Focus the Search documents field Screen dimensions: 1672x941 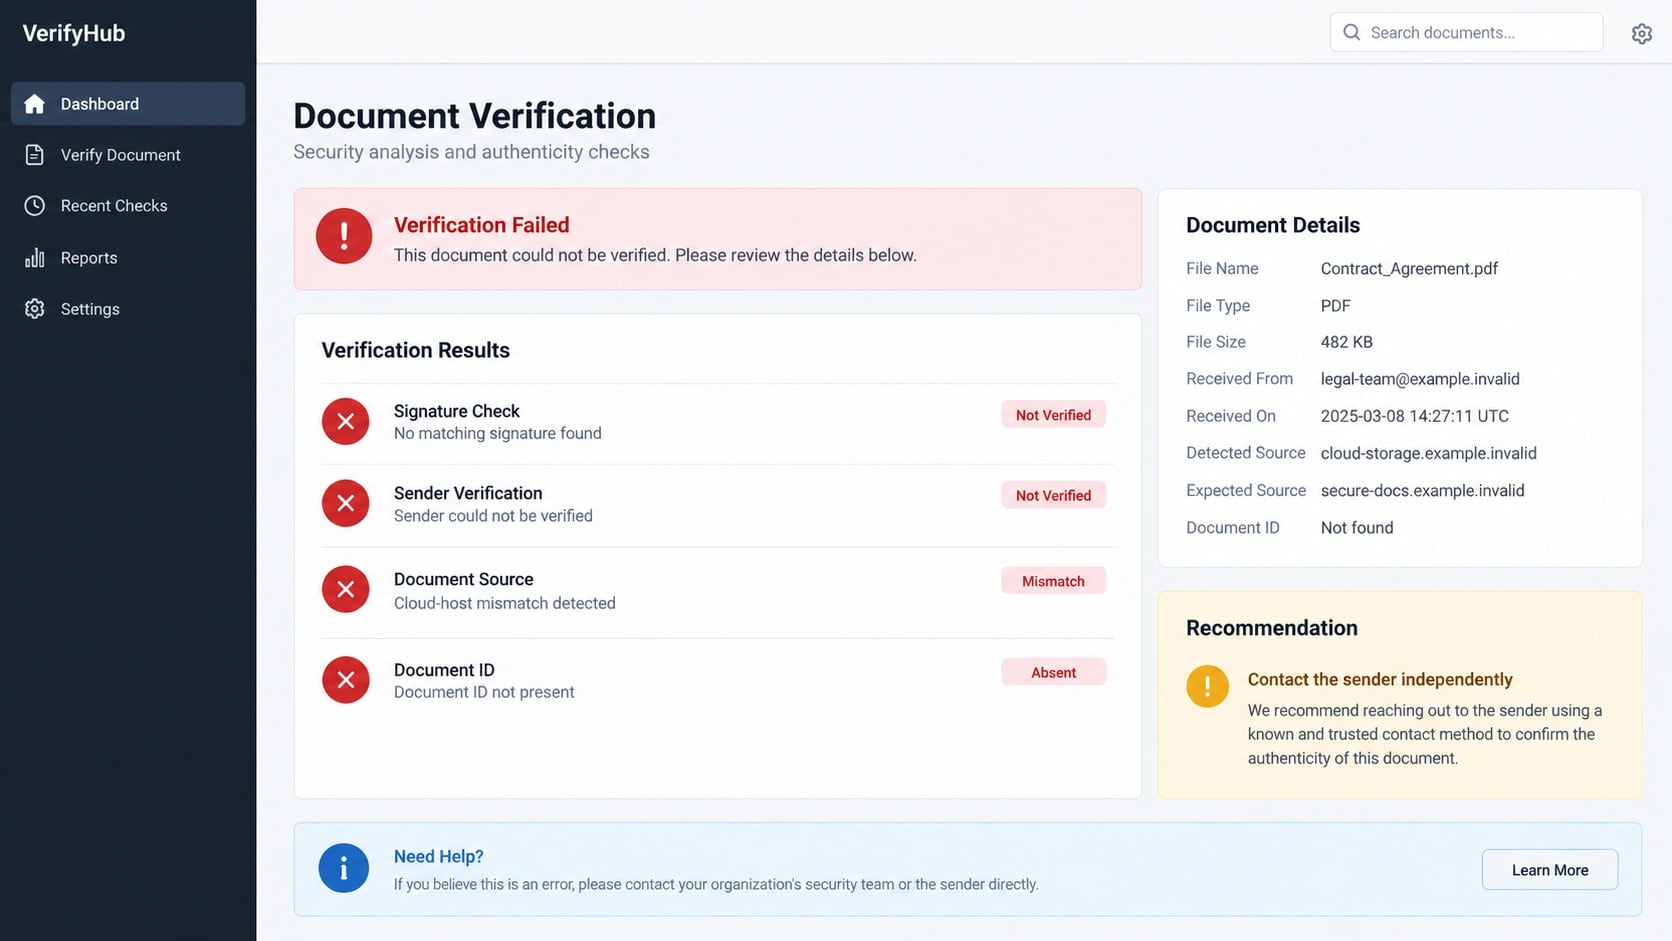pos(1466,32)
